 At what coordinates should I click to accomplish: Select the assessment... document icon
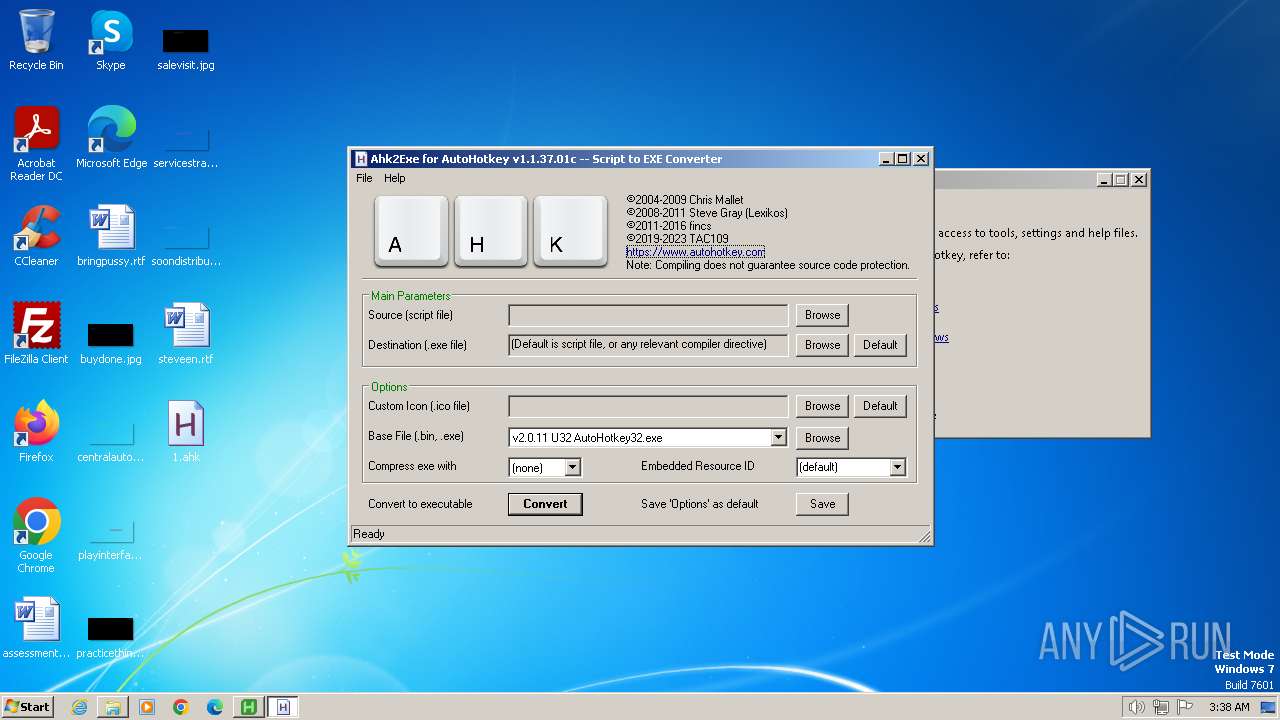click(x=36, y=628)
